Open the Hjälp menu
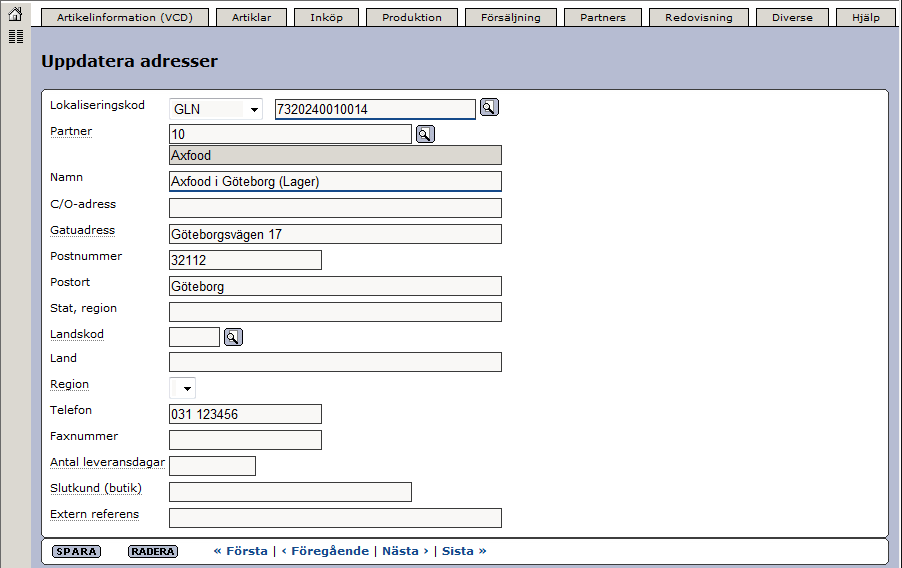Image resolution: width=902 pixels, height=568 pixels. 866,17
